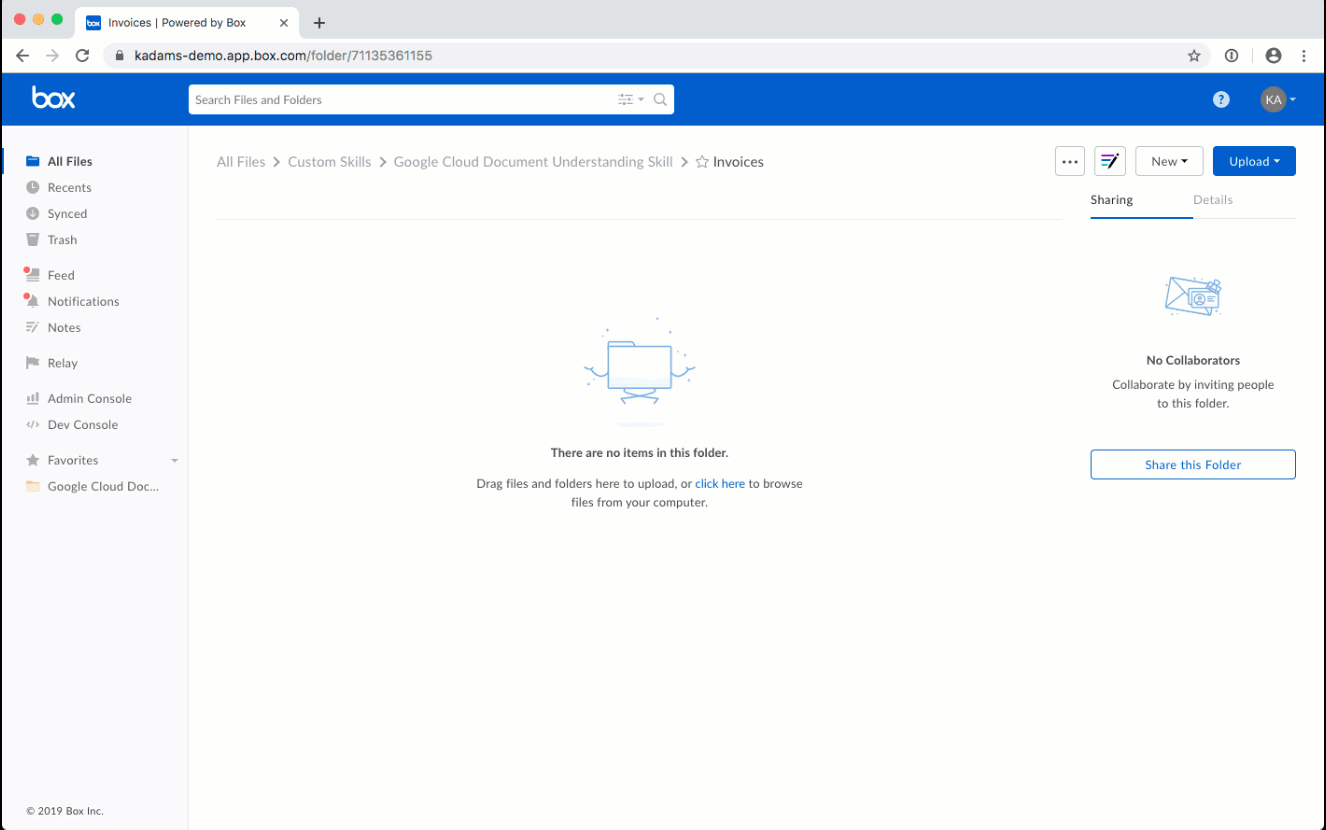Open the New dropdown button
Screen dimensions: 1326x830
pyautogui.click(x=1169, y=161)
